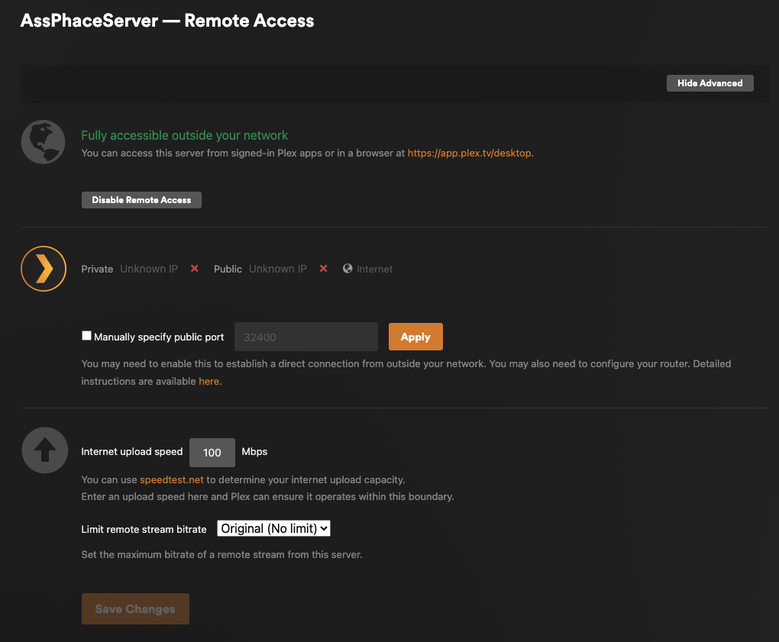Open the app.plex.tv/desktop link

(x=469, y=153)
